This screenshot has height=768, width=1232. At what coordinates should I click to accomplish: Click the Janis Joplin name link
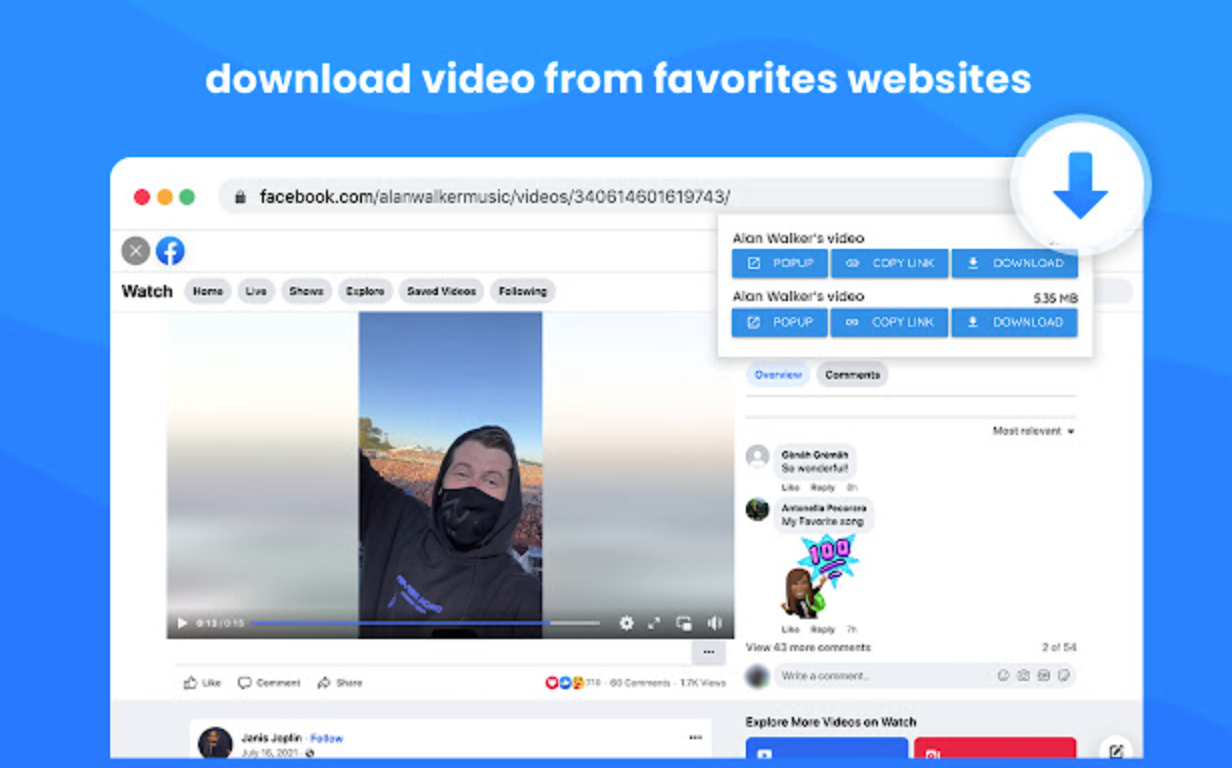(x=271, y=738)
